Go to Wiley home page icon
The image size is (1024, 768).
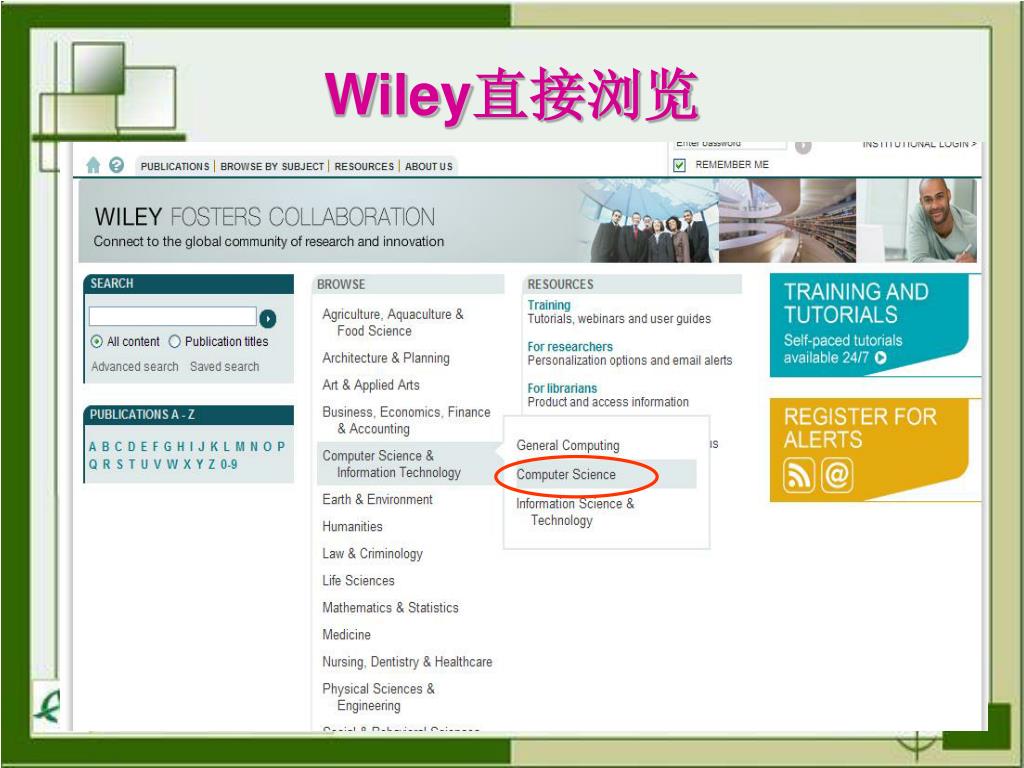93,165
